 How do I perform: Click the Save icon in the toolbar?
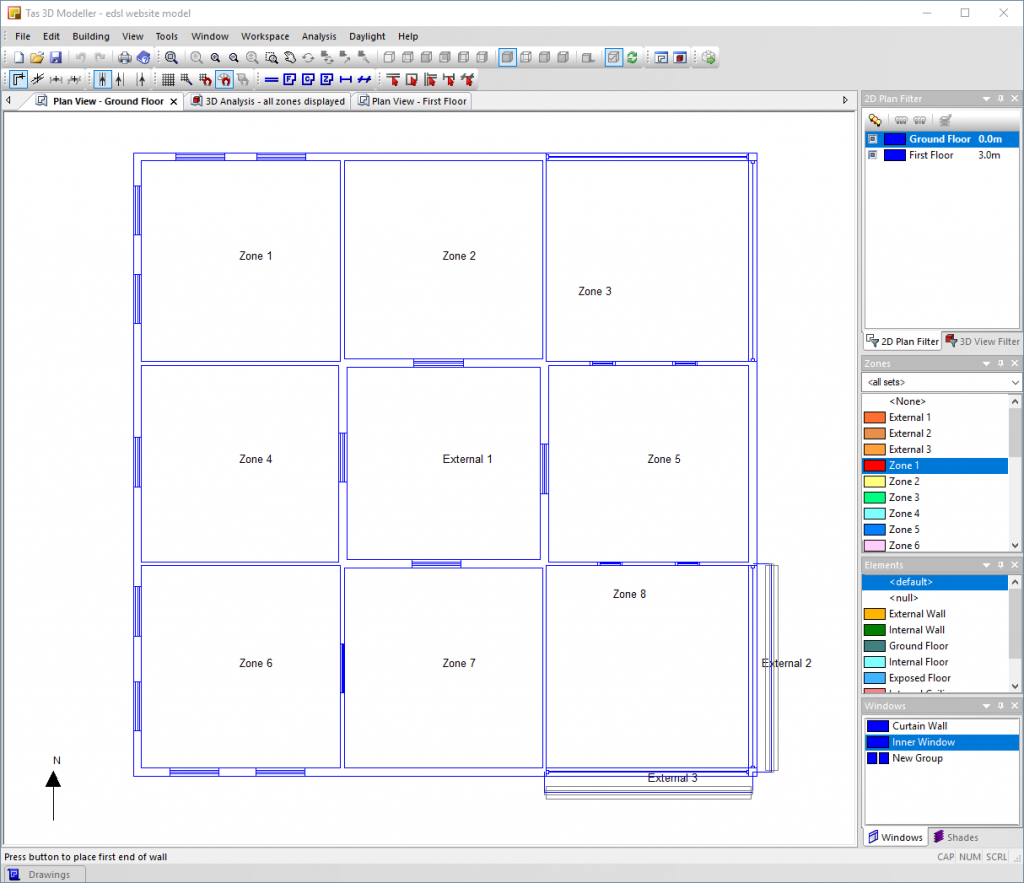coord(57,57)
